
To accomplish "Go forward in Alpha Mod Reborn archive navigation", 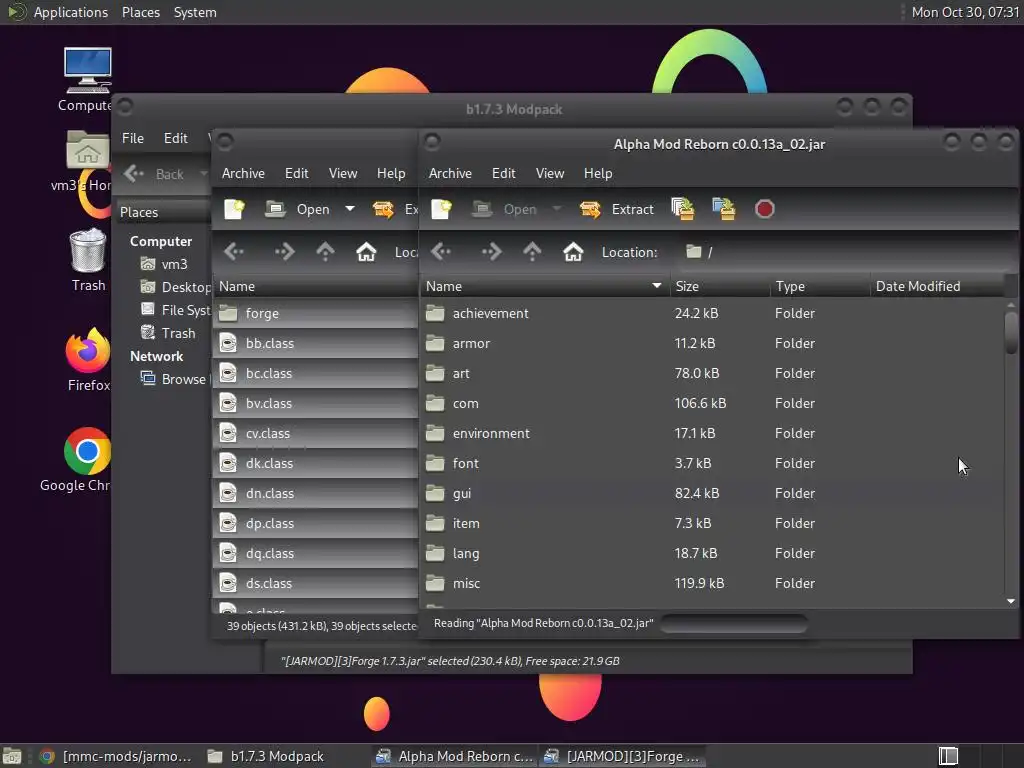I will tap(491, 251).
